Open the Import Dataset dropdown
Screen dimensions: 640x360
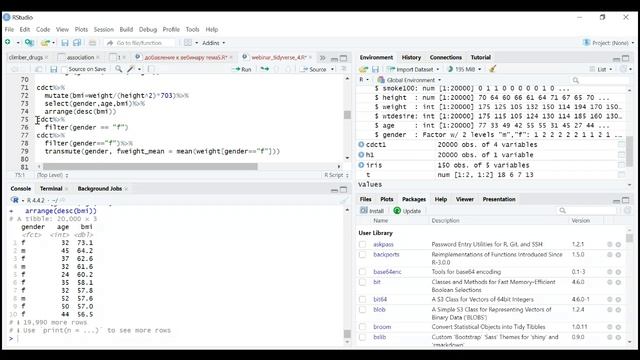tap(413, 69)
